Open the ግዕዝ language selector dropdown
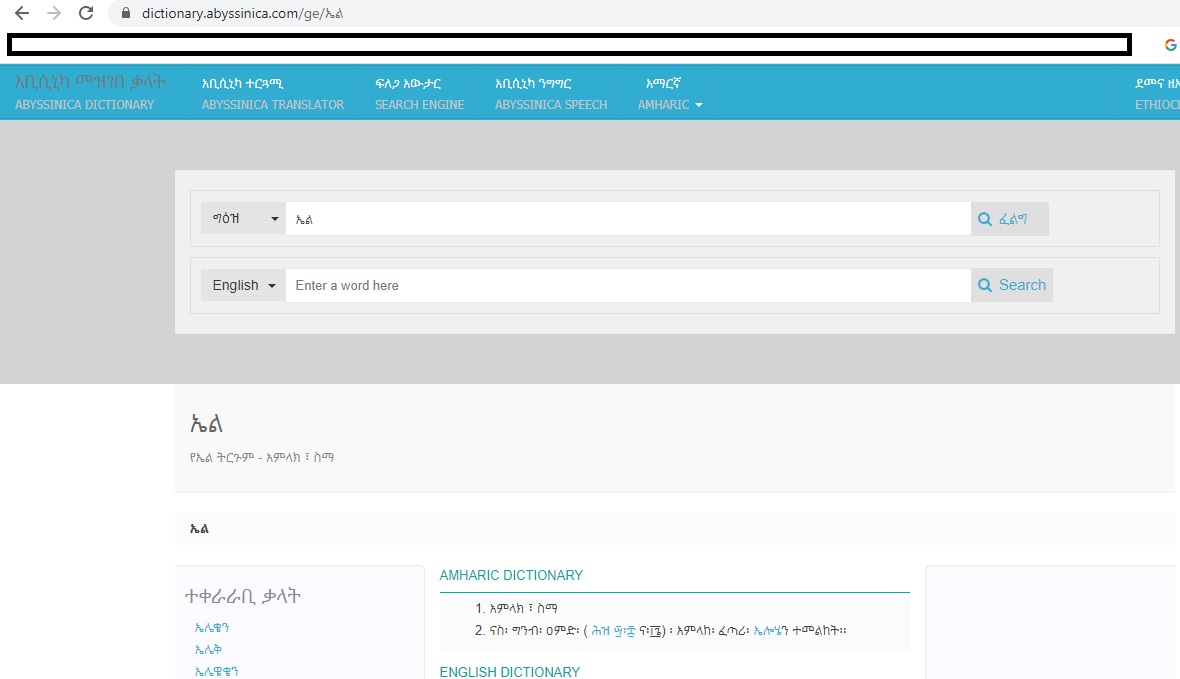 243,219
